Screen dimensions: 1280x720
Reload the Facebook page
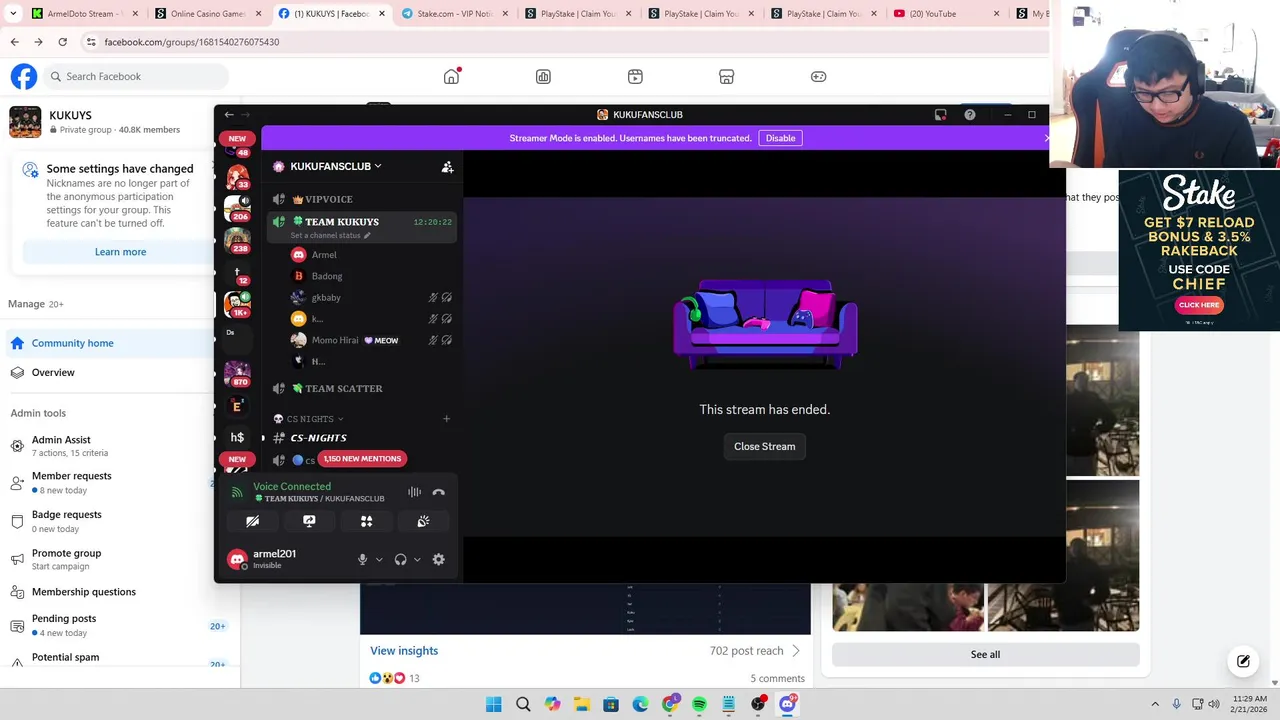pos(62,42)
